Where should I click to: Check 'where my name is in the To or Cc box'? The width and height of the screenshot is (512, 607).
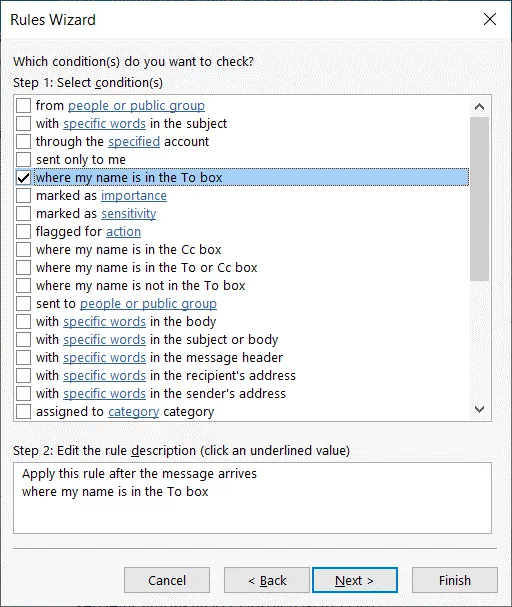click(23, 267)
